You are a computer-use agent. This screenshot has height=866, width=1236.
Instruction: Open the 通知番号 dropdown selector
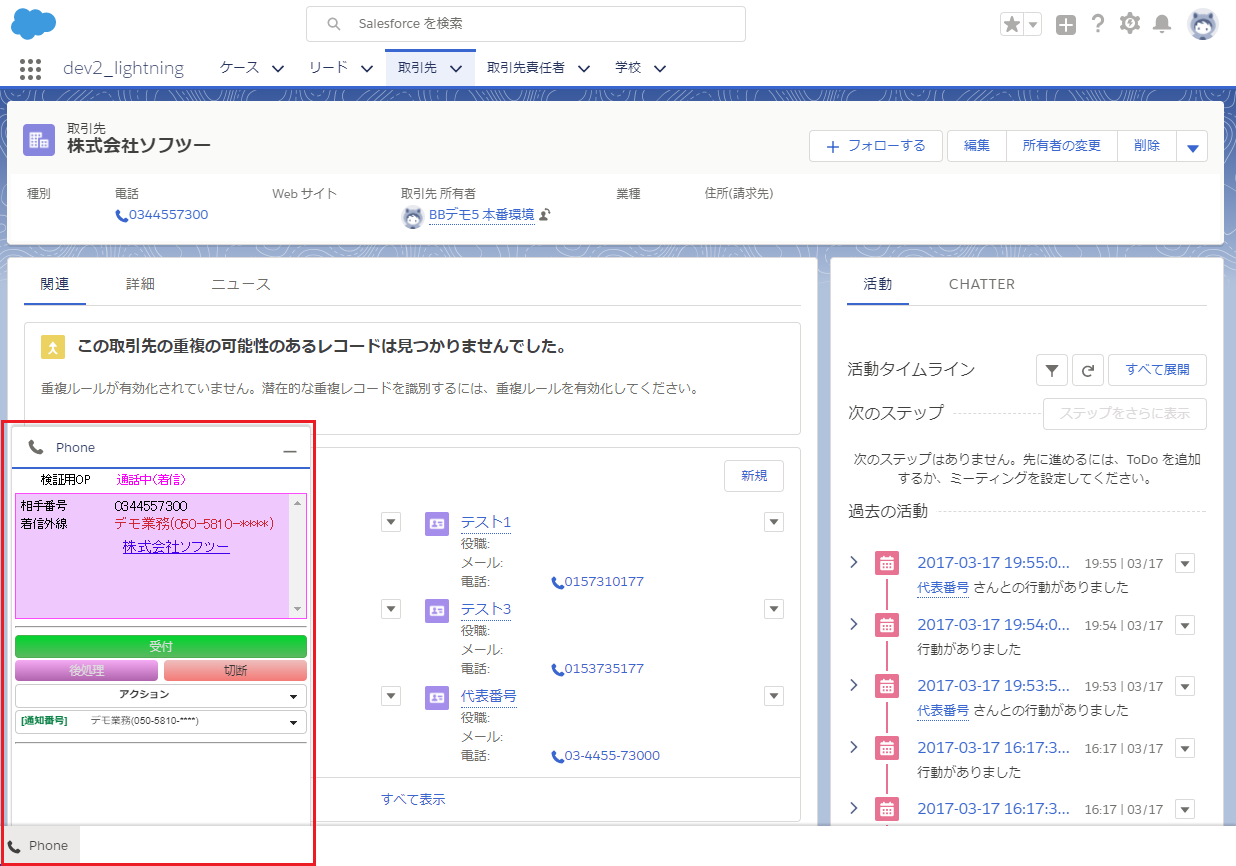161,721
